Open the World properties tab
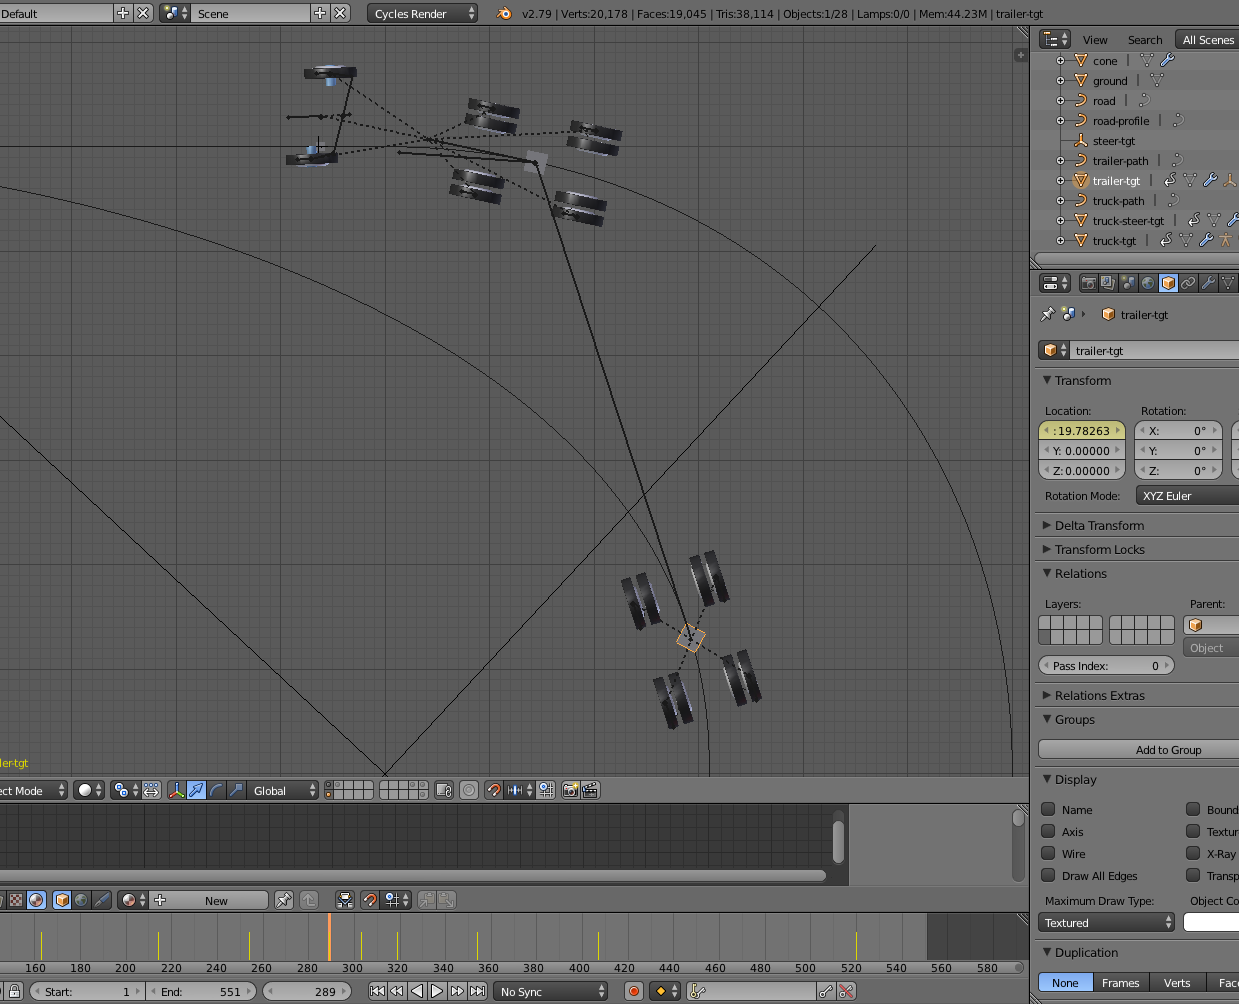This screenshot has height=1004, width=1239. 1148,284
